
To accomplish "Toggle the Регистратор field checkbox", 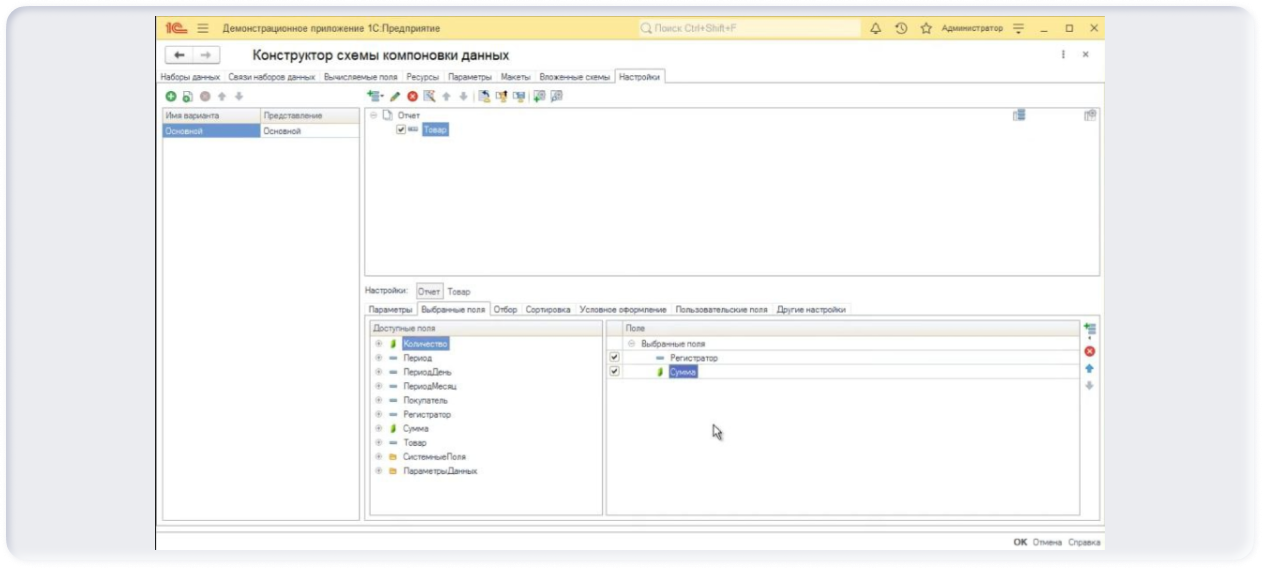I will click(x=614, y=357).
